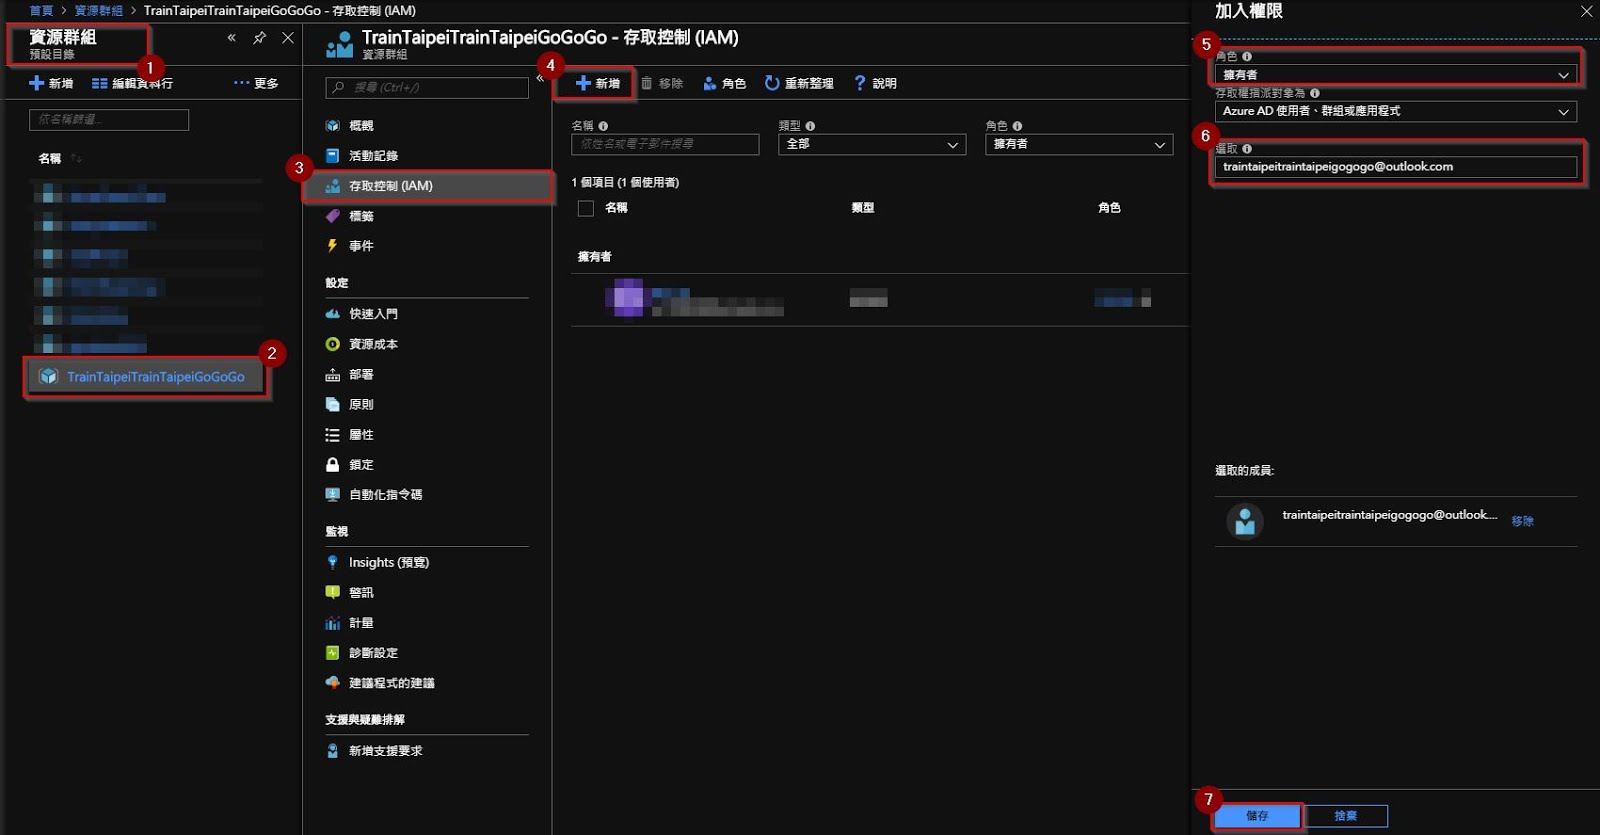
Task: Open 鎖定 locks item
Action: [x=361, y=465]
